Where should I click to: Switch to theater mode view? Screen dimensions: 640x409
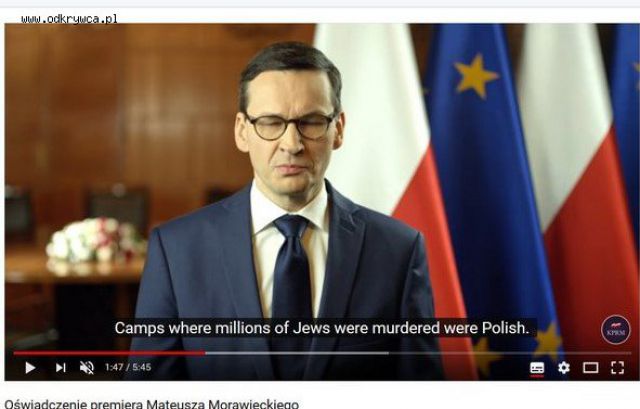pos(590,368)
